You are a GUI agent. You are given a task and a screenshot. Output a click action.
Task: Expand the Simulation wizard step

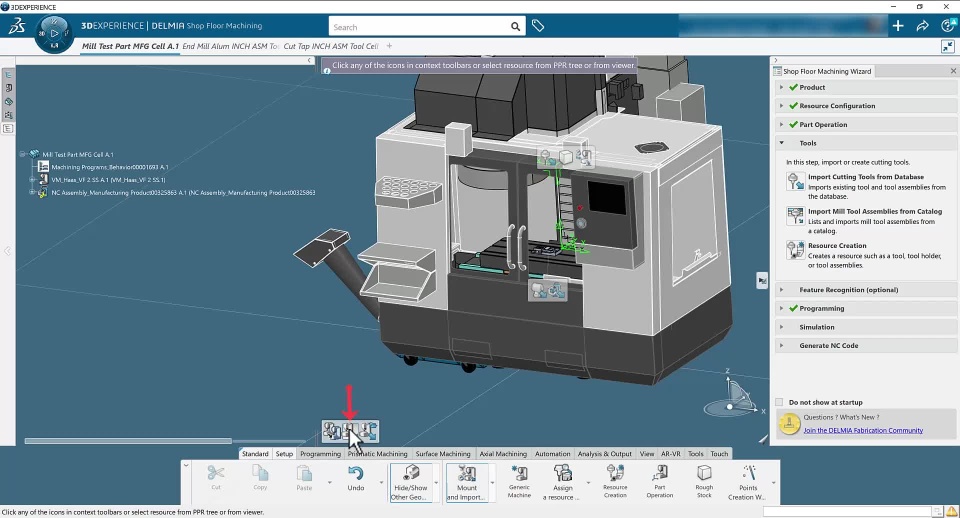pyautogui.click(x=781, y=327)
